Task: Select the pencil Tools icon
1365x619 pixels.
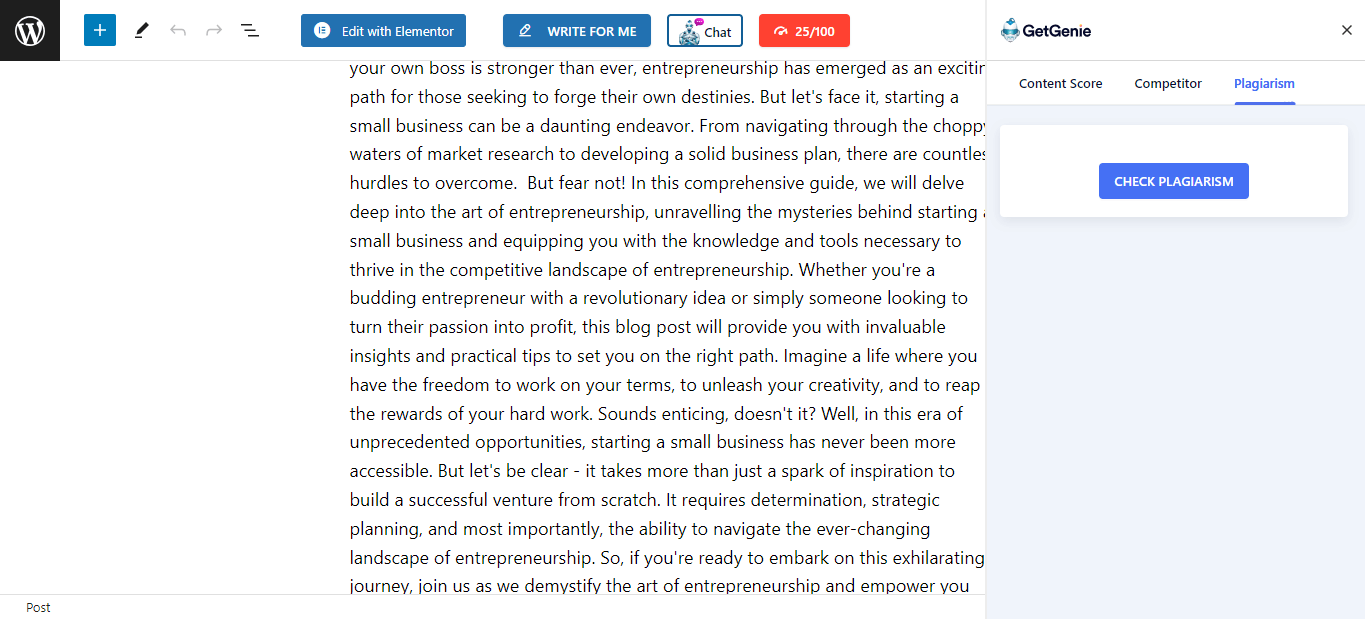Action: (x=141, y=30)
